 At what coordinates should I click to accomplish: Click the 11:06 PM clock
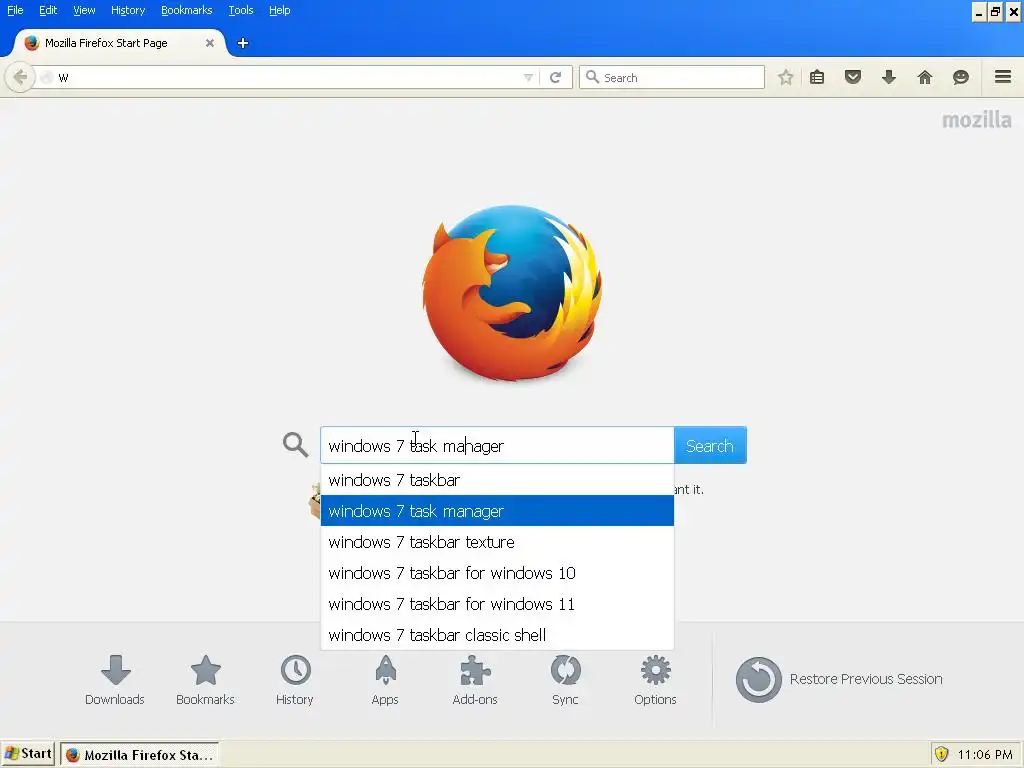pos(985,755)
